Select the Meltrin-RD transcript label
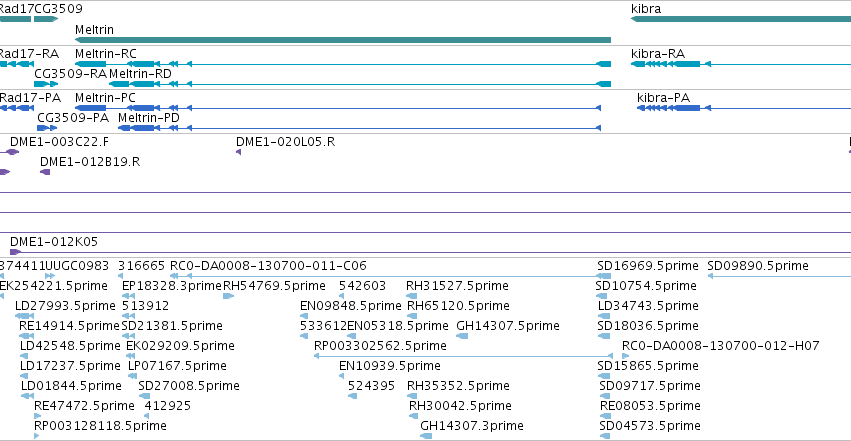 pyautogui.click(x=141, y=74)
